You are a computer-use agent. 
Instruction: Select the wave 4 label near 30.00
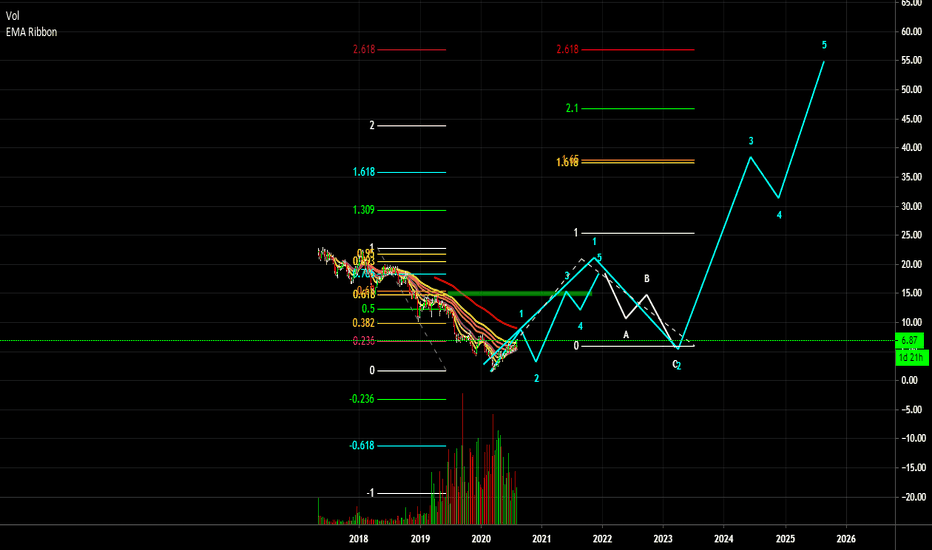pyautogui.click(x=779, y=215)
